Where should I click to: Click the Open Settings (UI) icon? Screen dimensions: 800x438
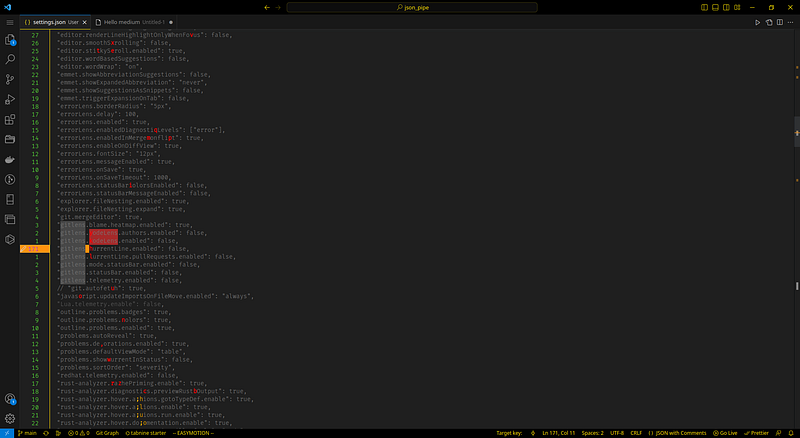tap(769, 22)
